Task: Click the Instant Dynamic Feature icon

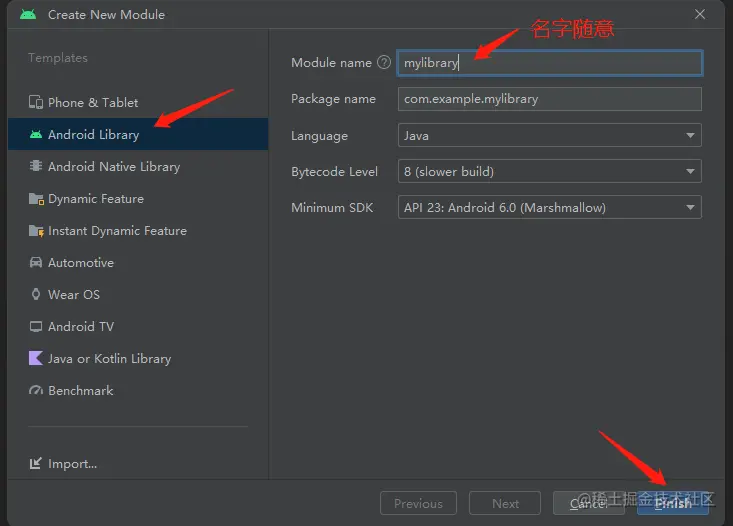Action: 36,230
